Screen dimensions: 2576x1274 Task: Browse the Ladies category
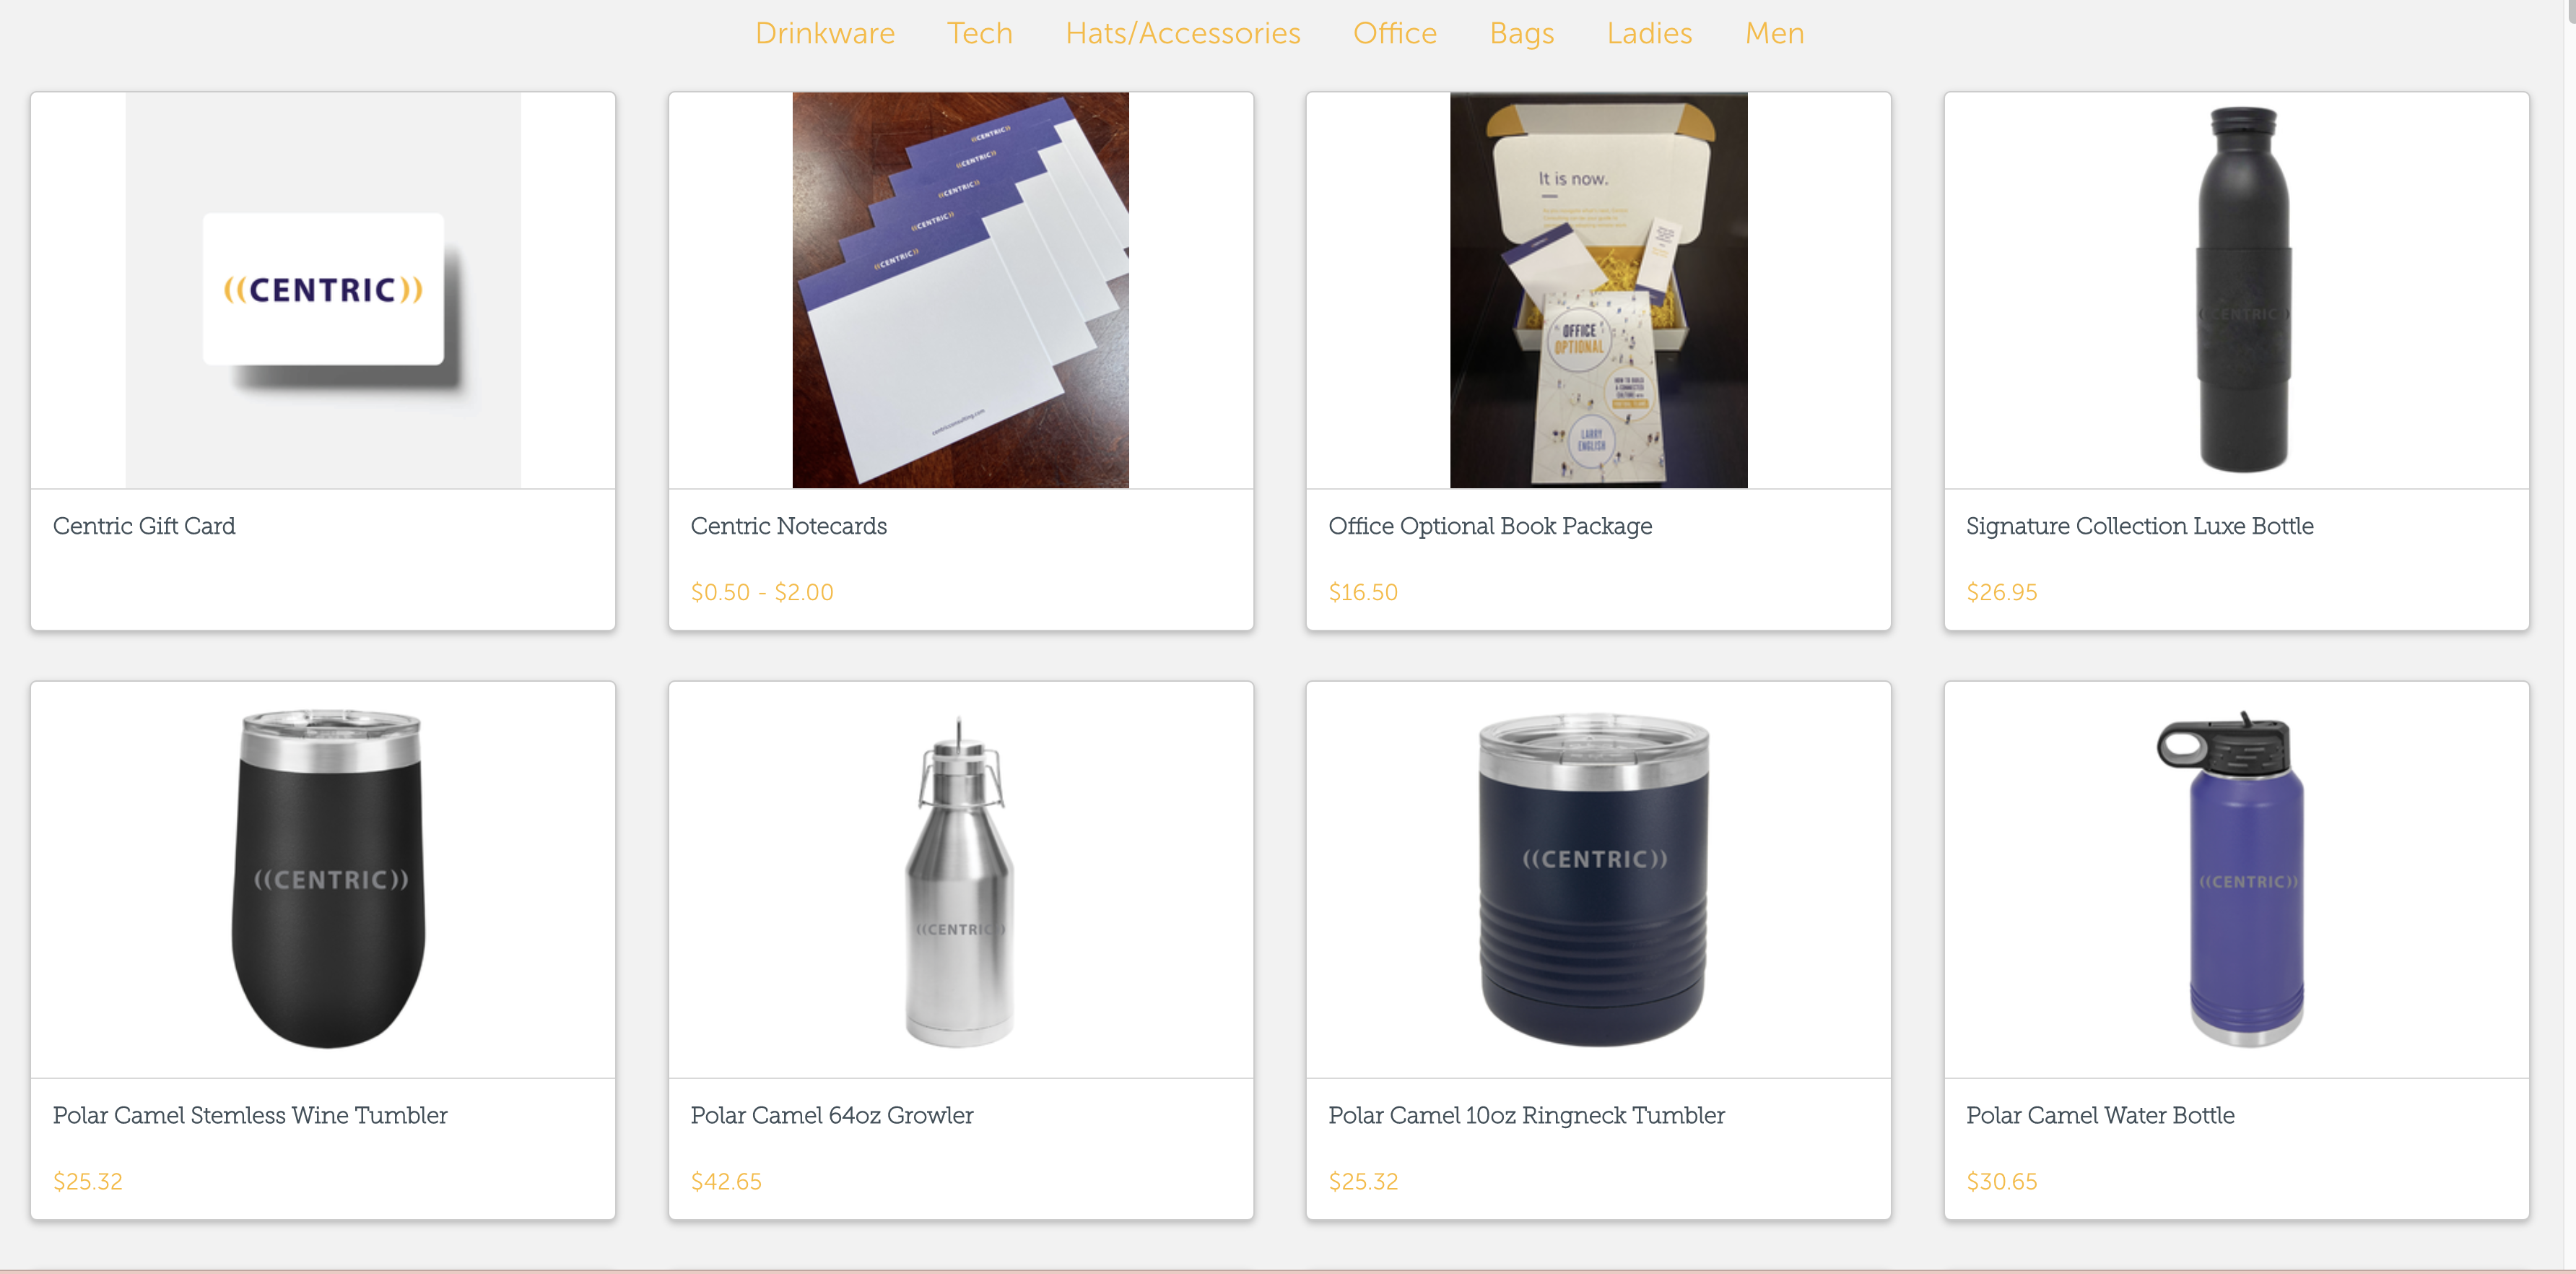[1649, 33]
